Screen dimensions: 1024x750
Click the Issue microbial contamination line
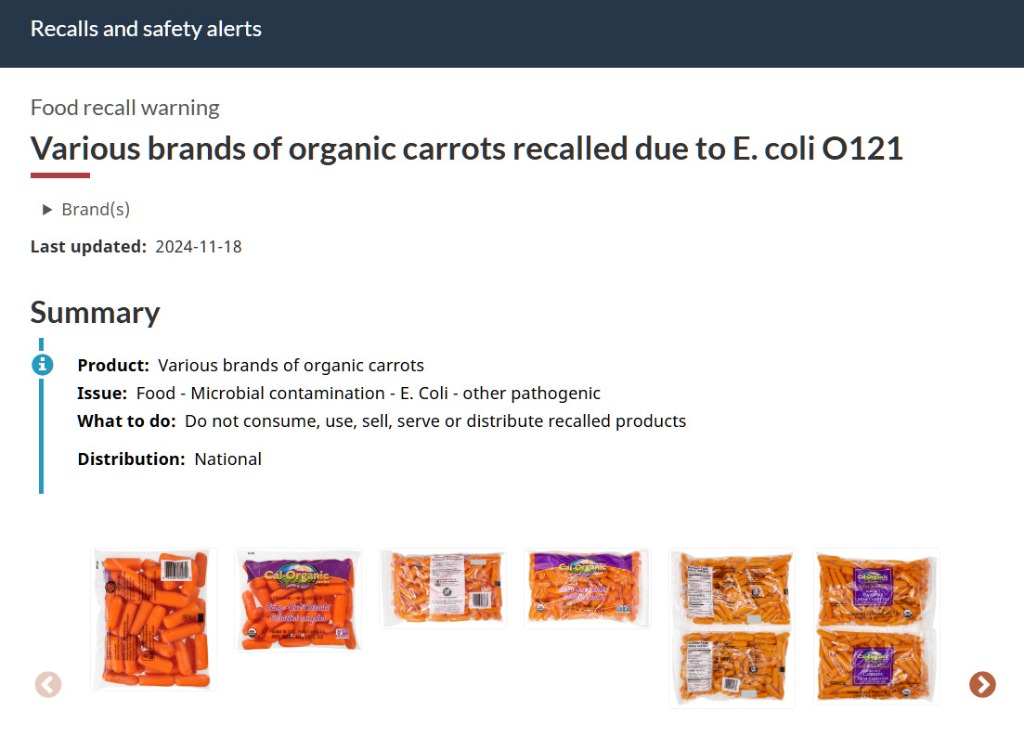point(339,393)
